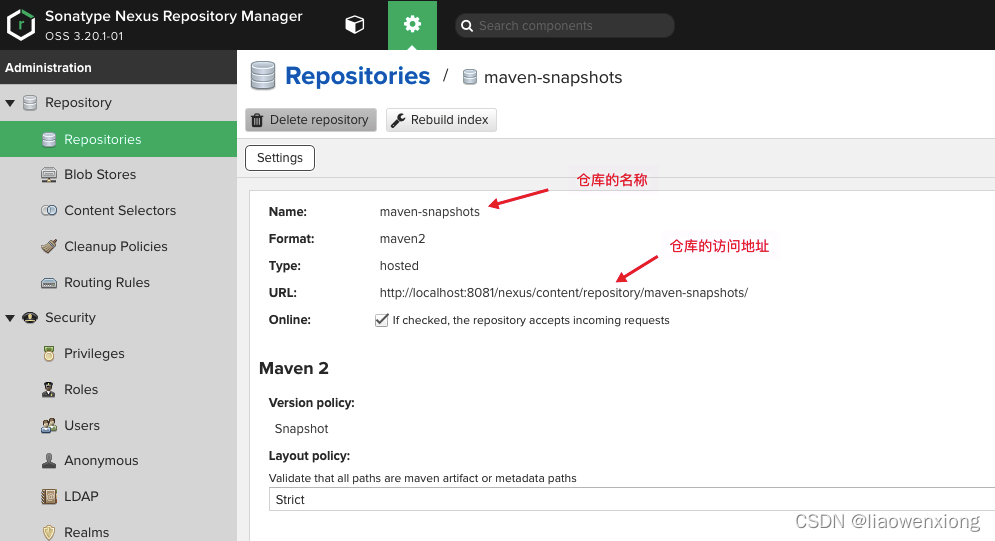Collapse the Repository tree section
The width and height of the screenshot is (995, 541).
tap(10, 103)
